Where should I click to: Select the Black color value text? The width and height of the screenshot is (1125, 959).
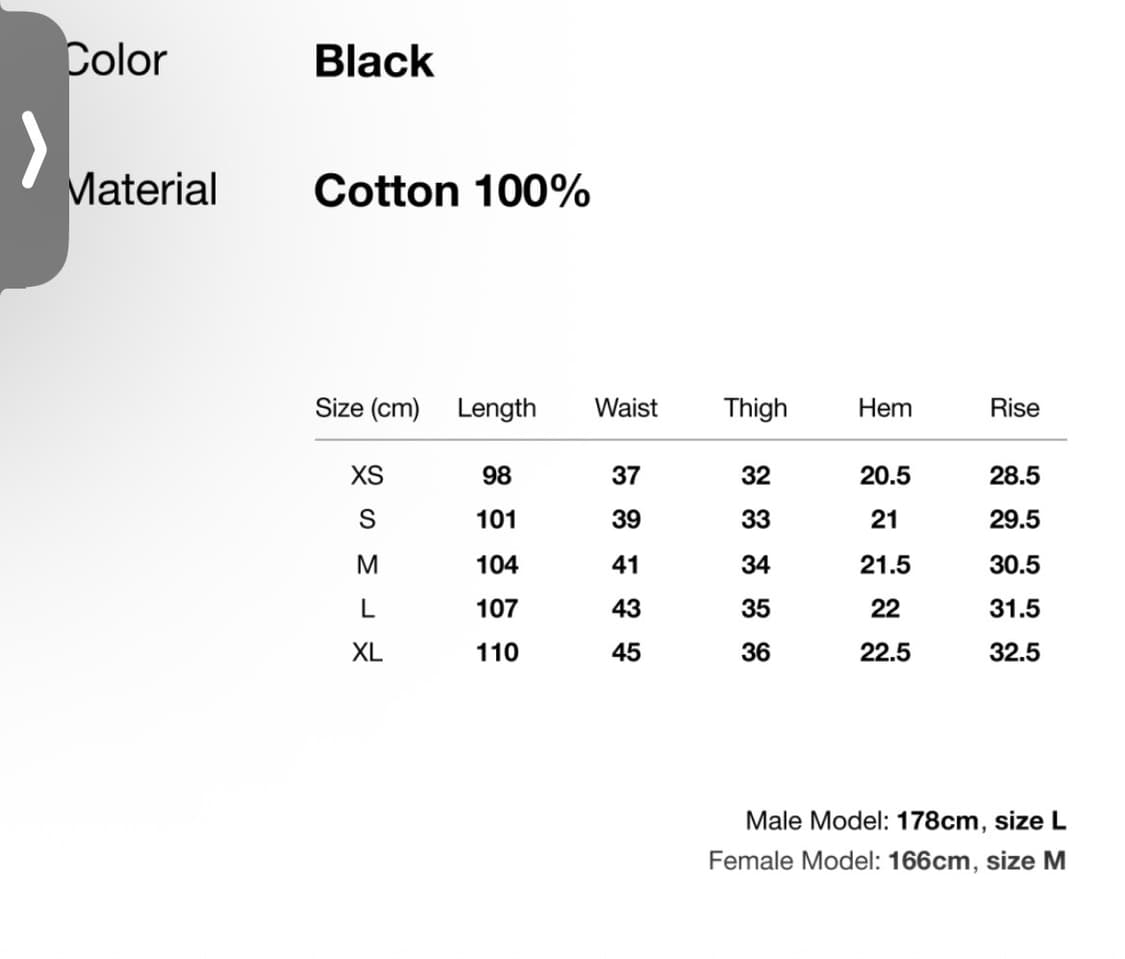click(x=374, y=61)
